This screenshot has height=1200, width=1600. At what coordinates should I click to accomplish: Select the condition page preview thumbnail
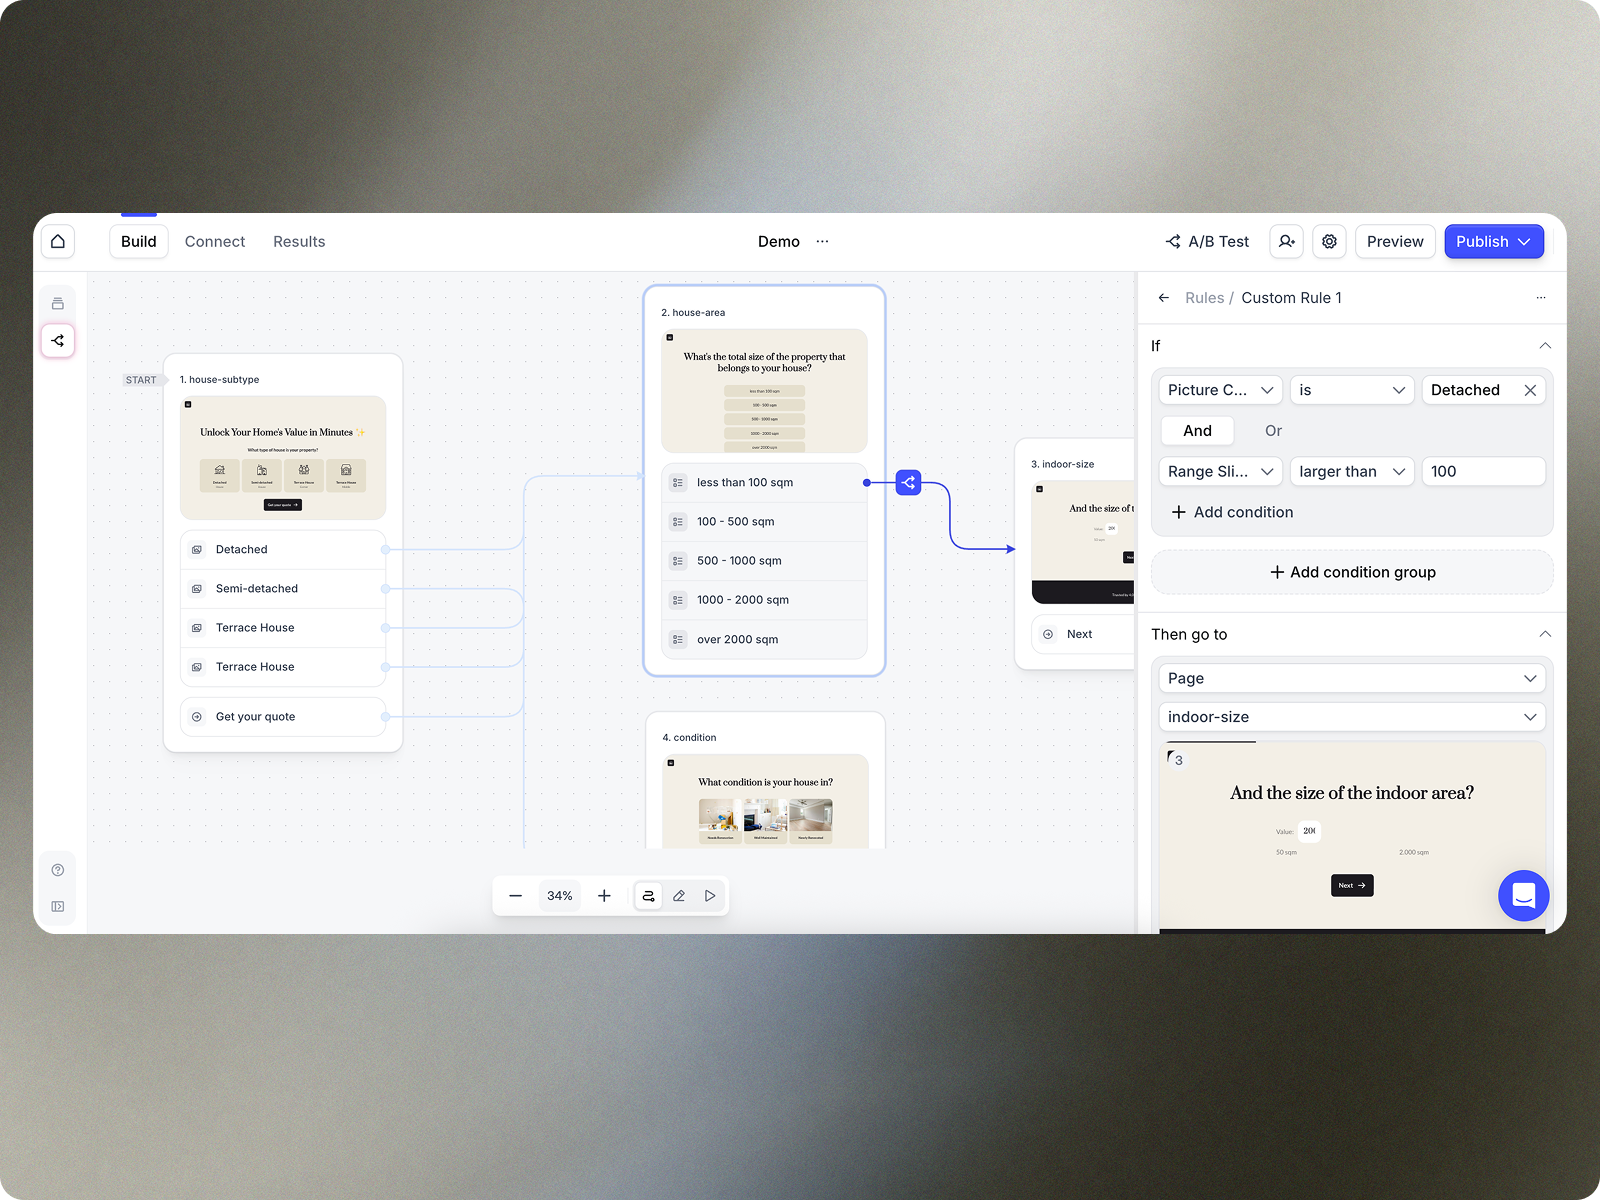pos(765,801)
